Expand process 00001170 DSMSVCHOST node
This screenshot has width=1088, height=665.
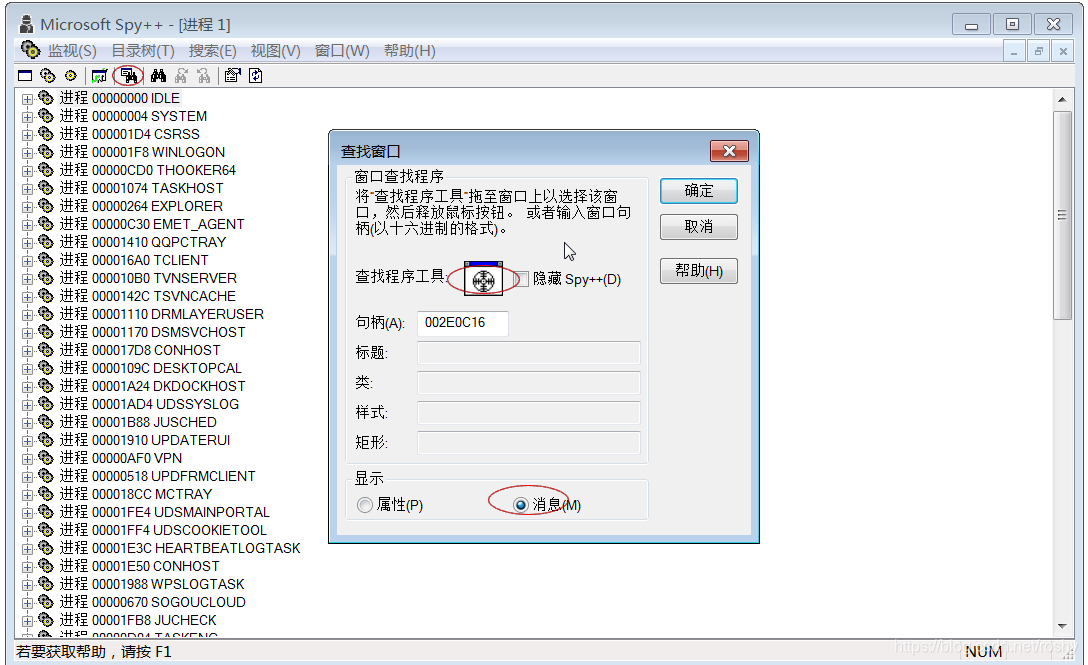click(27, 333)
